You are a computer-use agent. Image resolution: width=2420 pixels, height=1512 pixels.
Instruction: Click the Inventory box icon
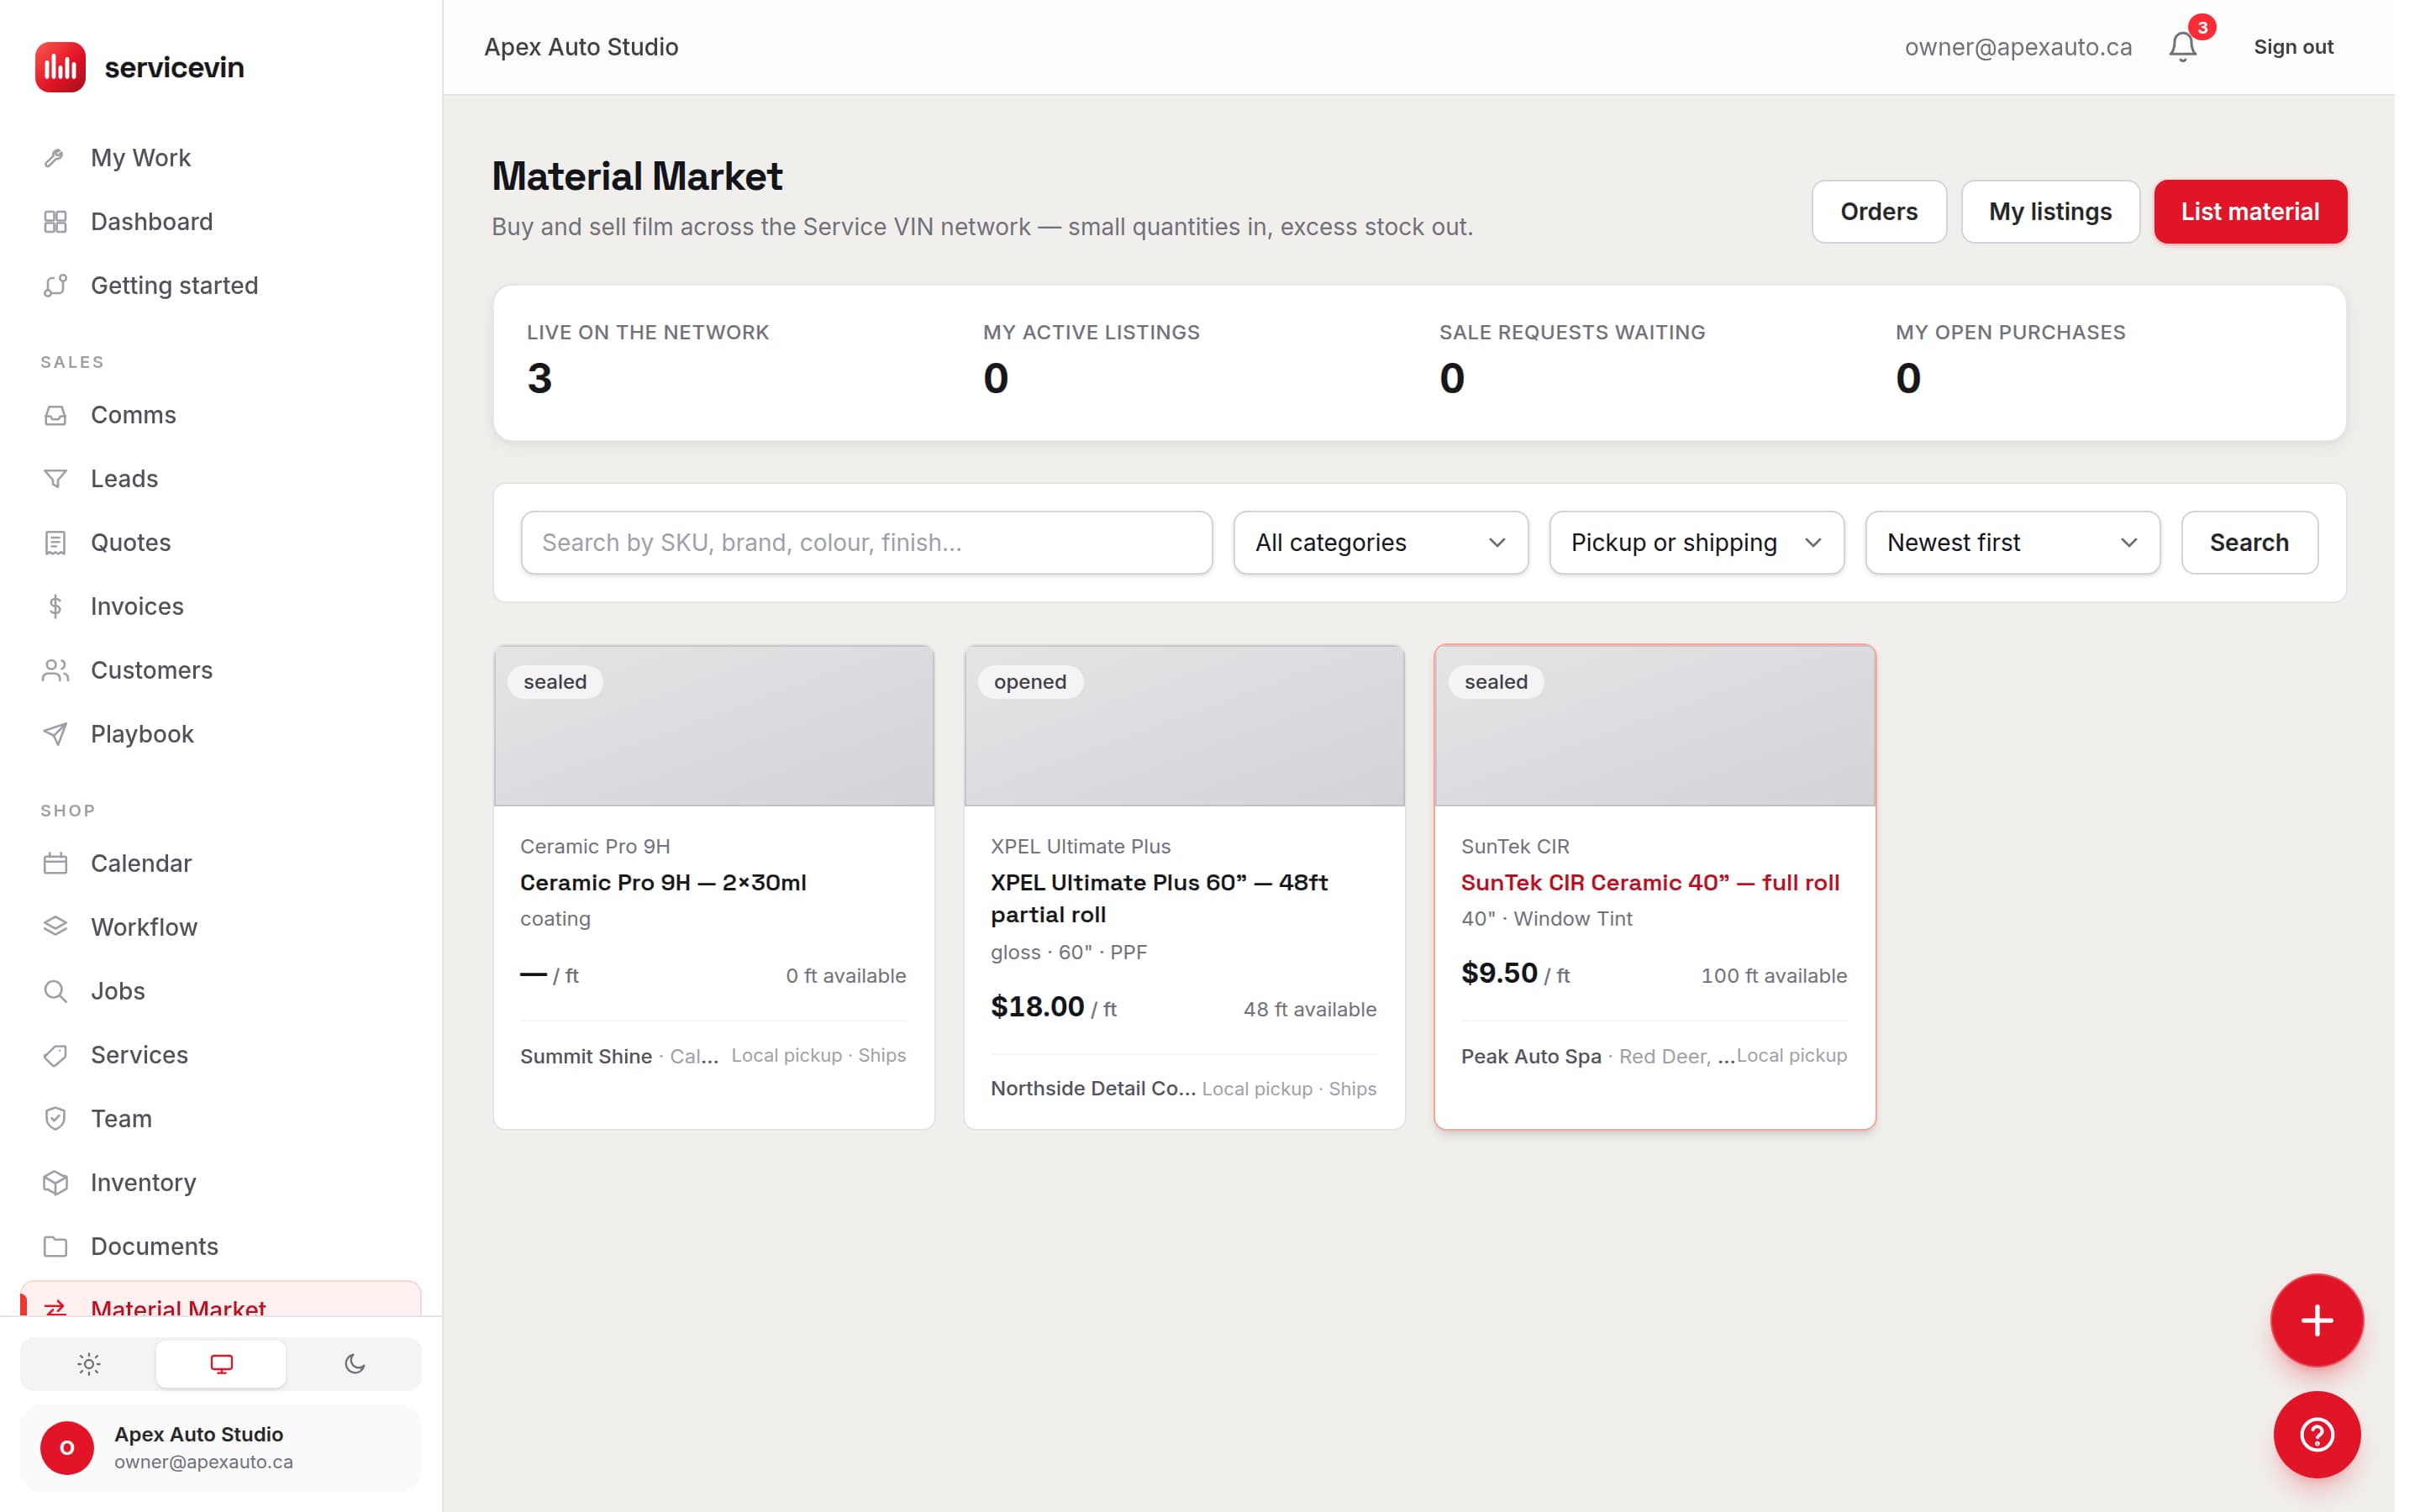[x=55, y=1183]
